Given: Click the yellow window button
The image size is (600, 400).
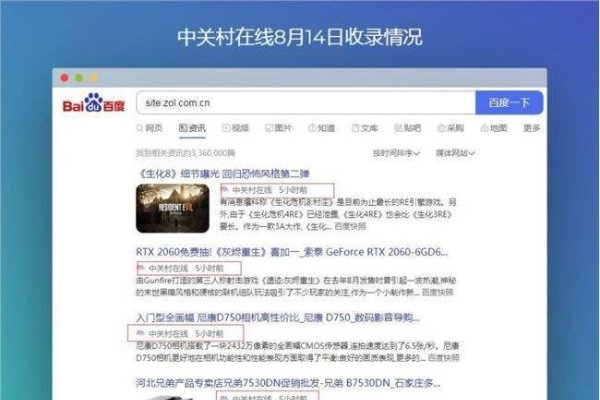Looking at the screenshot, I should point(94,78).
